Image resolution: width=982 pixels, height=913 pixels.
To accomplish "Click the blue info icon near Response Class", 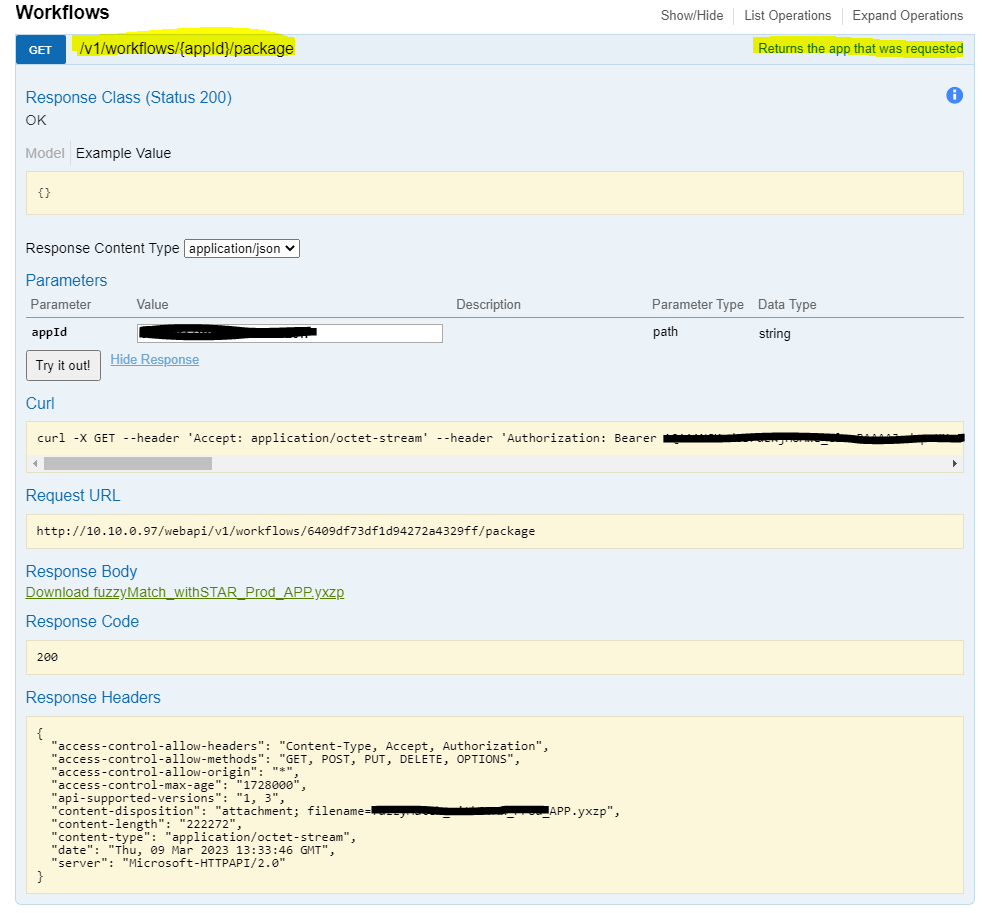I will tap(954, 95).
